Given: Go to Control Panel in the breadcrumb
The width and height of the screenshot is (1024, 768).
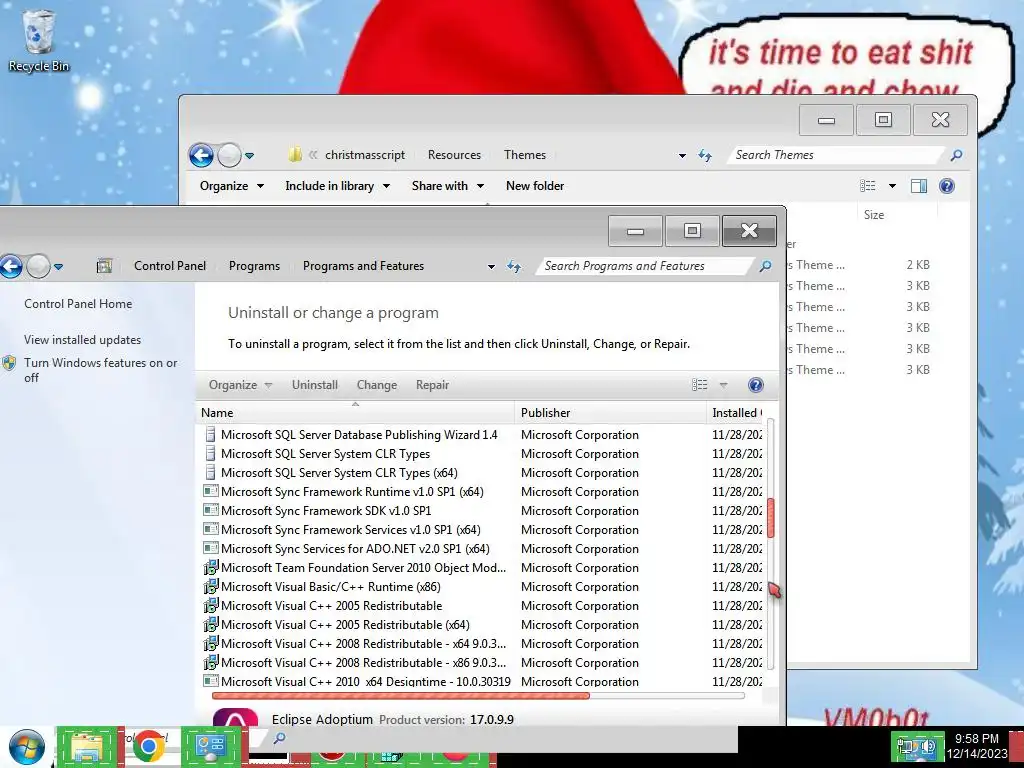Looking at the screenshot, I should (x=170, y=266).
